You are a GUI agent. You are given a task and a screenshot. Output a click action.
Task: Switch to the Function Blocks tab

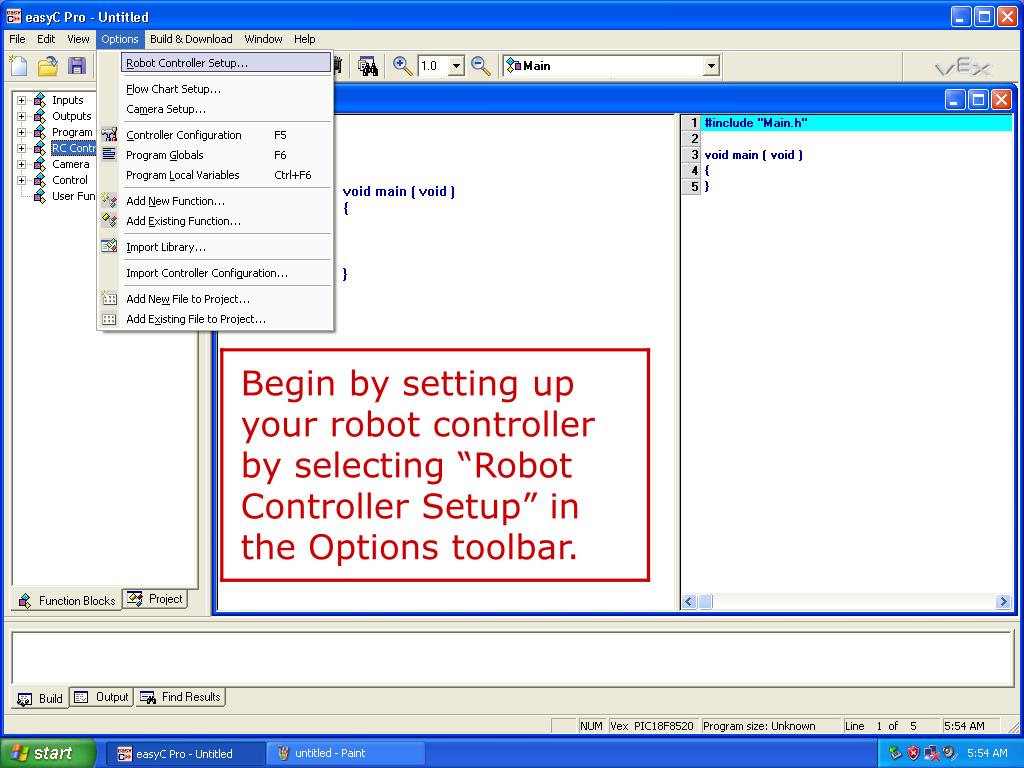[x=67, y=601]
